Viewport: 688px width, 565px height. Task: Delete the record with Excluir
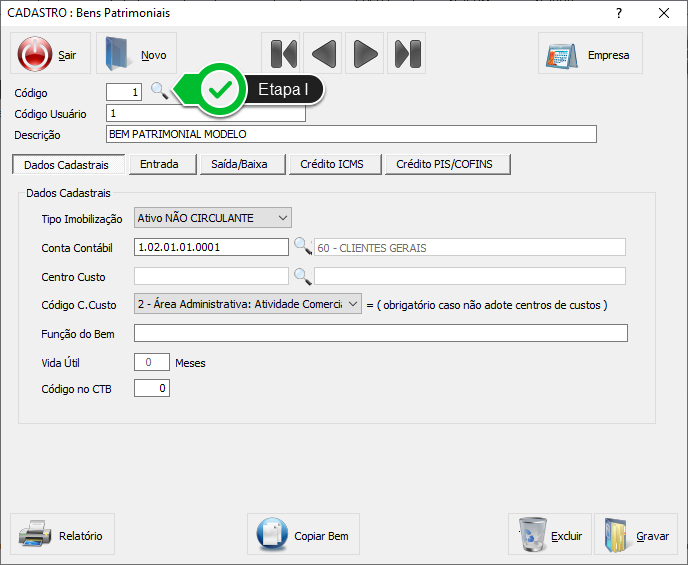coord(550,535)
